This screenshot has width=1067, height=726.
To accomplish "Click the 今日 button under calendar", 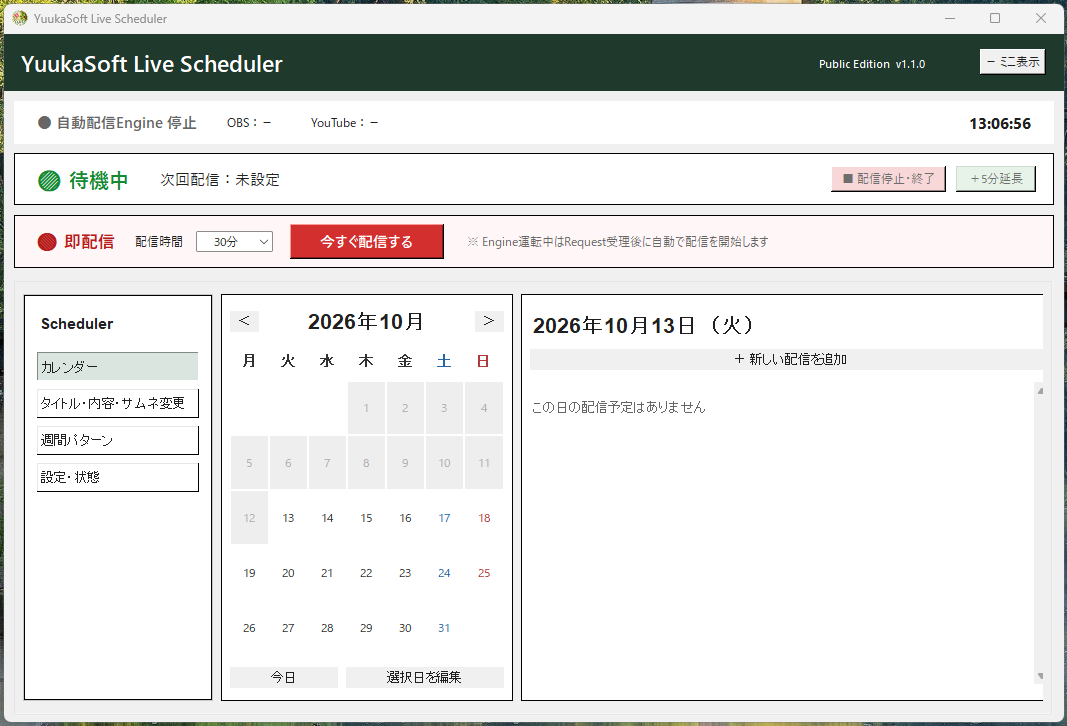I will click(x=284, y=677).
